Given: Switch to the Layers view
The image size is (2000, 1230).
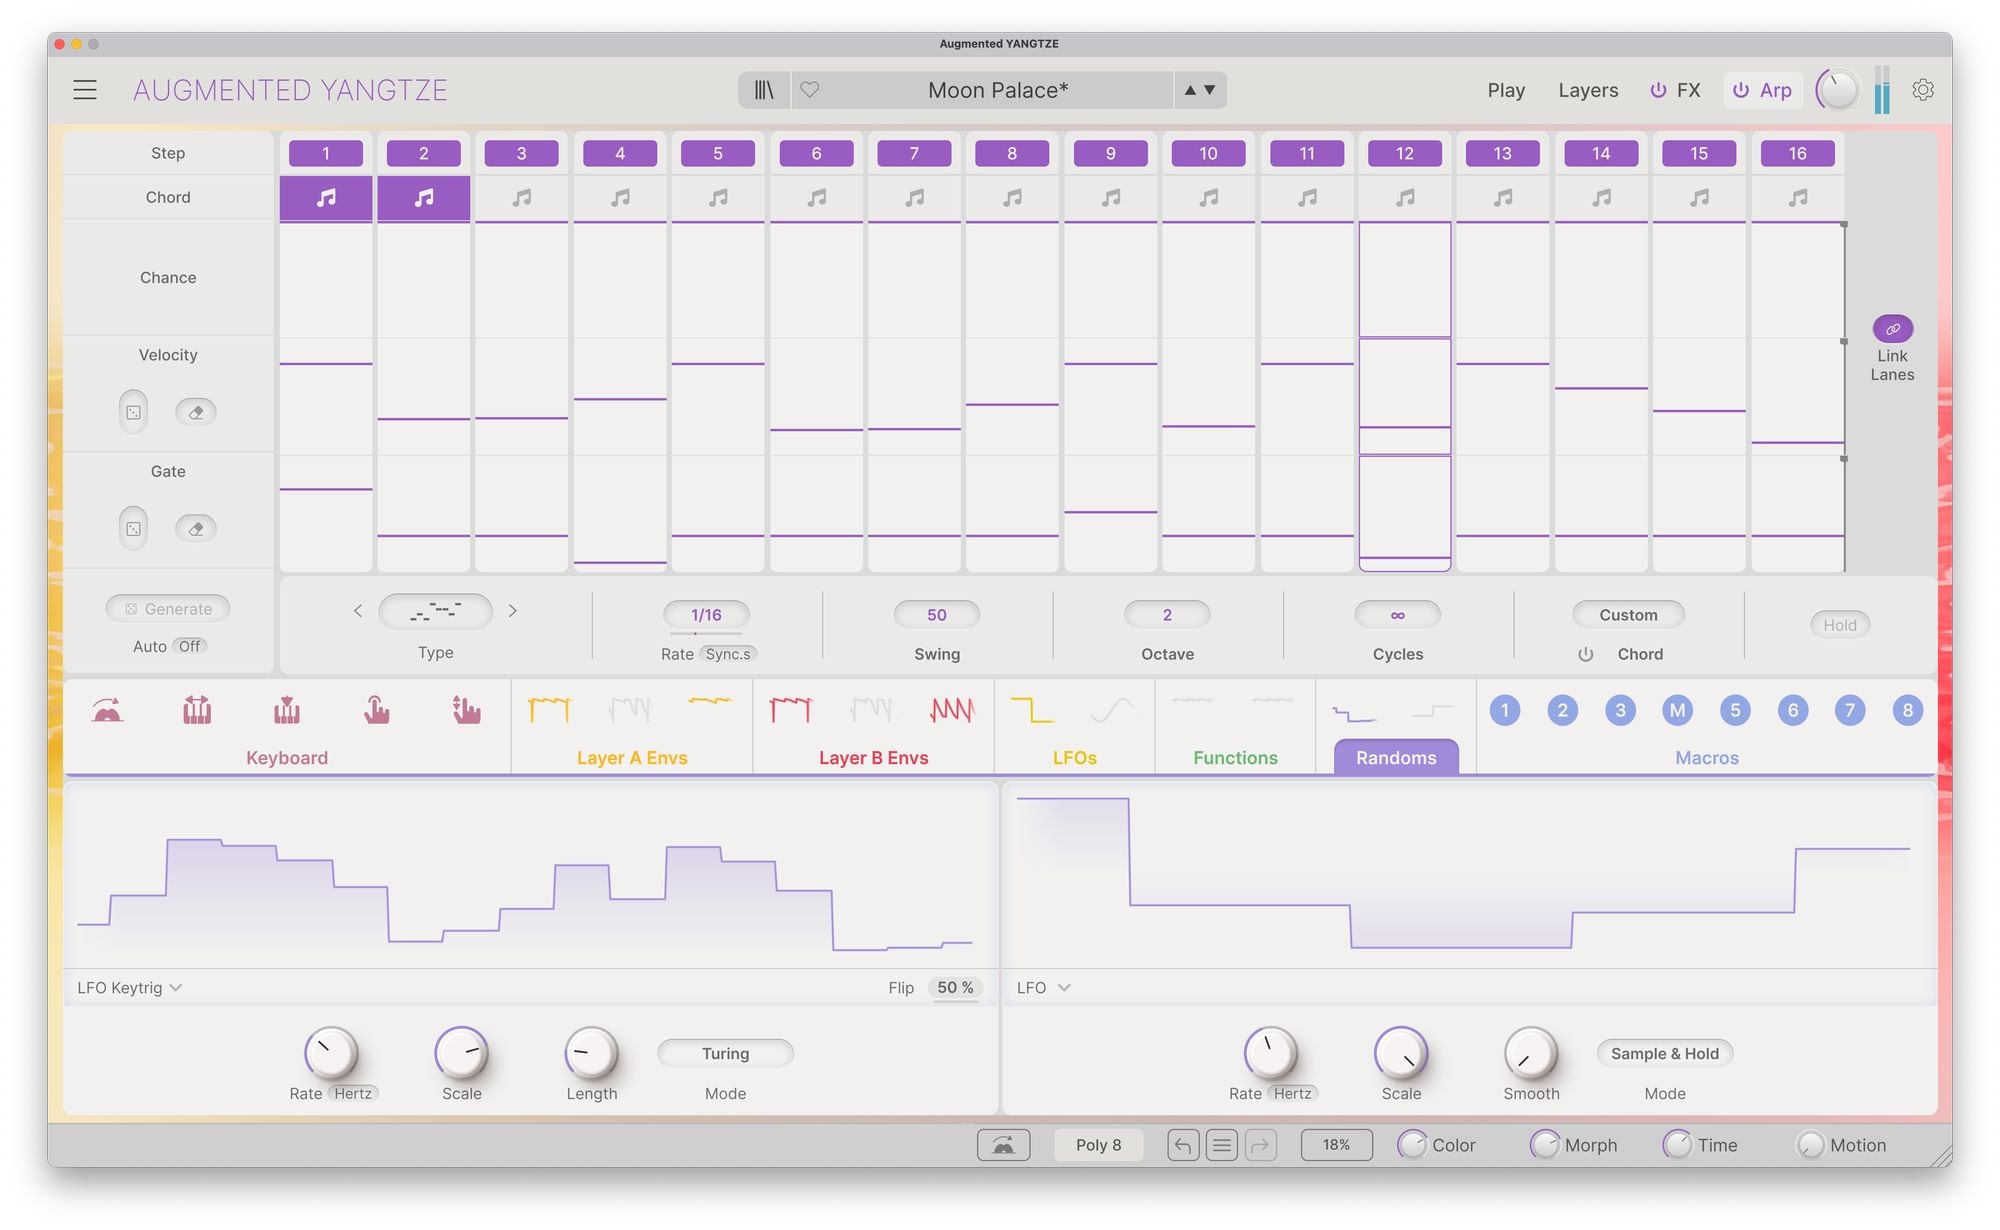Looking at the screenshot, I should click(x=1587, y=90).
